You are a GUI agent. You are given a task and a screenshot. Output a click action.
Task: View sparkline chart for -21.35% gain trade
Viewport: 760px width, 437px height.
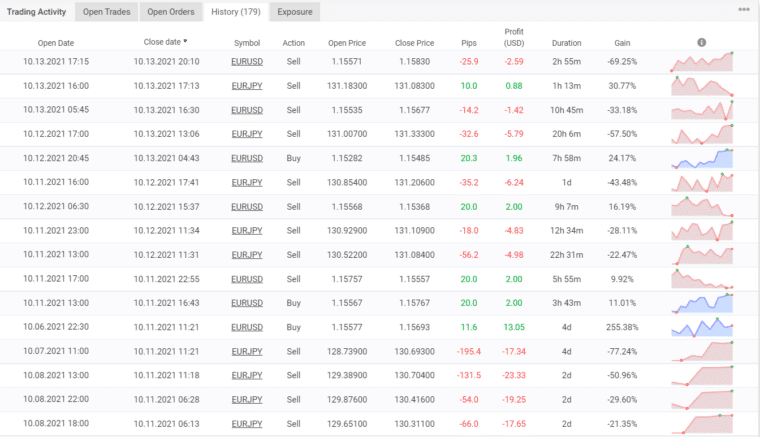[x=702, y=423]
